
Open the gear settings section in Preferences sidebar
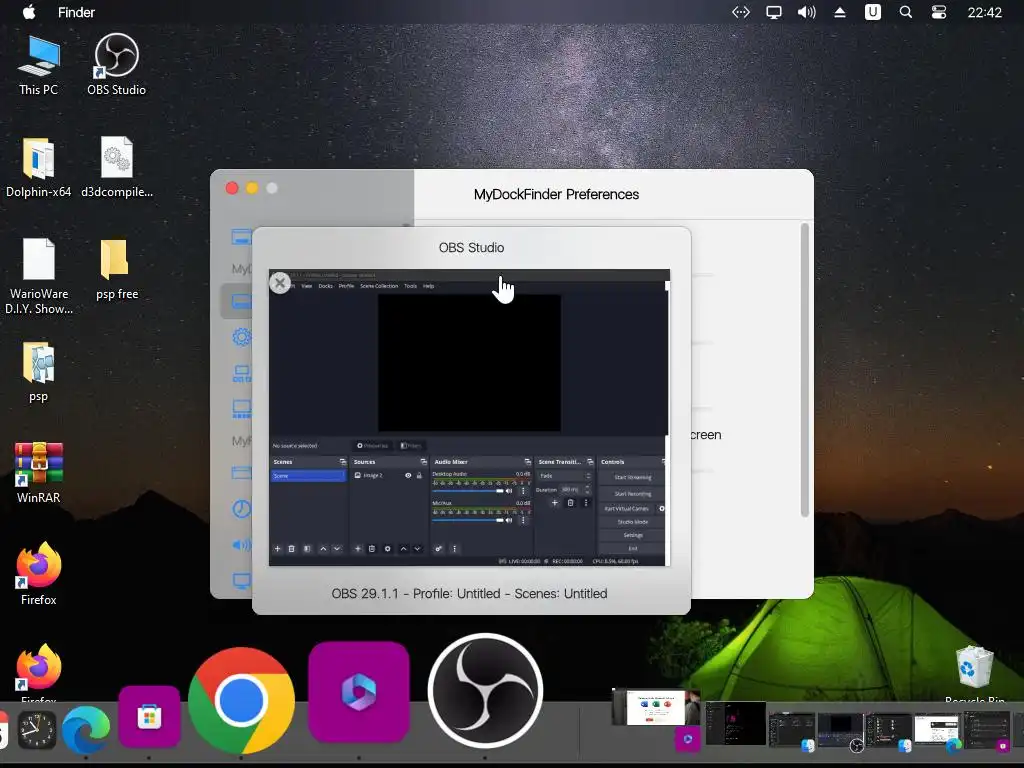[x=242, y=337]
